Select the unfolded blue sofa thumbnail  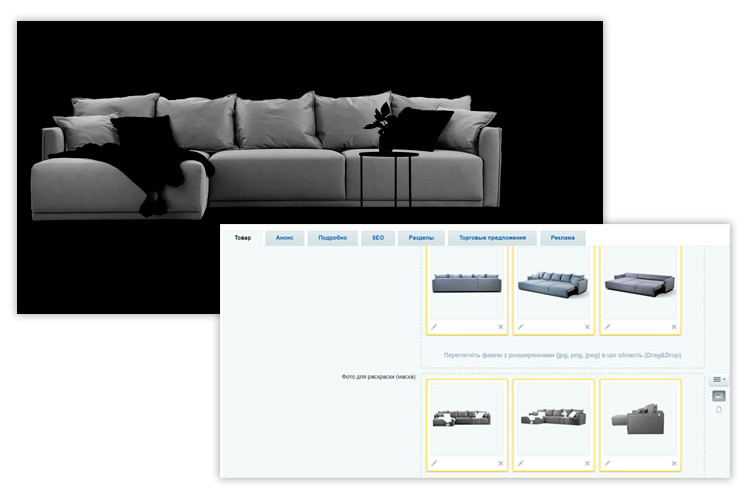[553, 283]
